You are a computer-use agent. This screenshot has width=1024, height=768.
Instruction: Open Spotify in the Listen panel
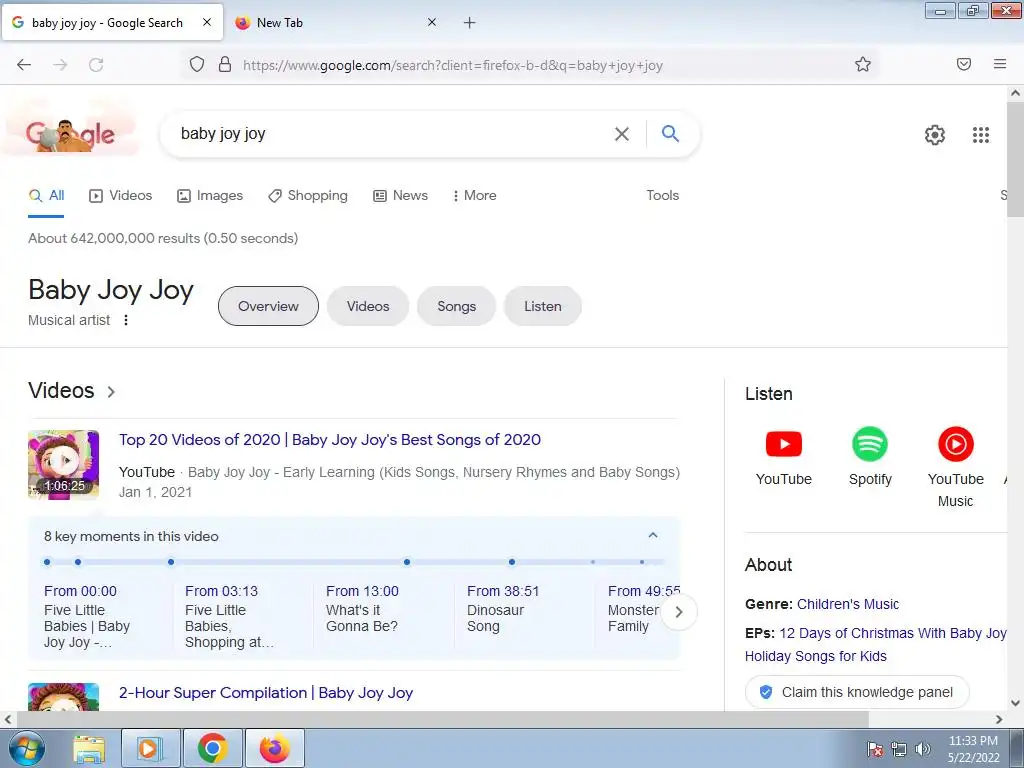pos(870,456)
